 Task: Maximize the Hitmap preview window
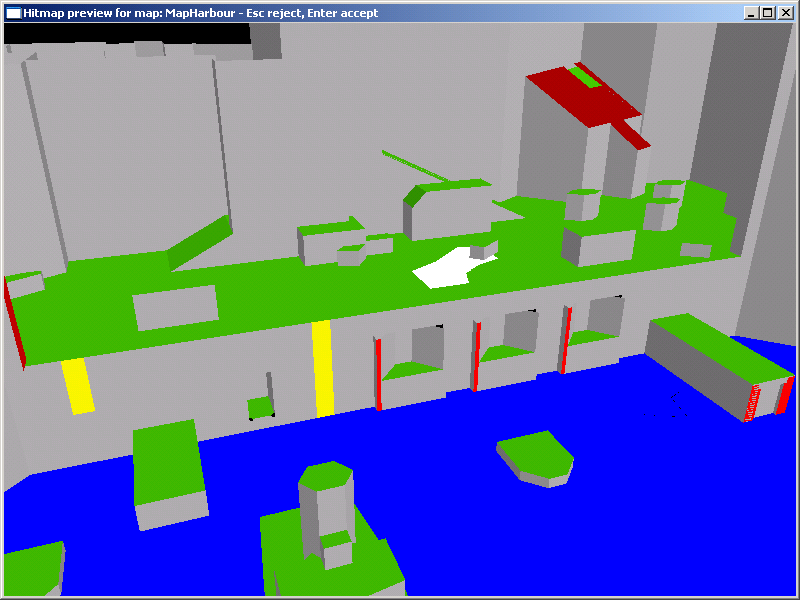768,13
